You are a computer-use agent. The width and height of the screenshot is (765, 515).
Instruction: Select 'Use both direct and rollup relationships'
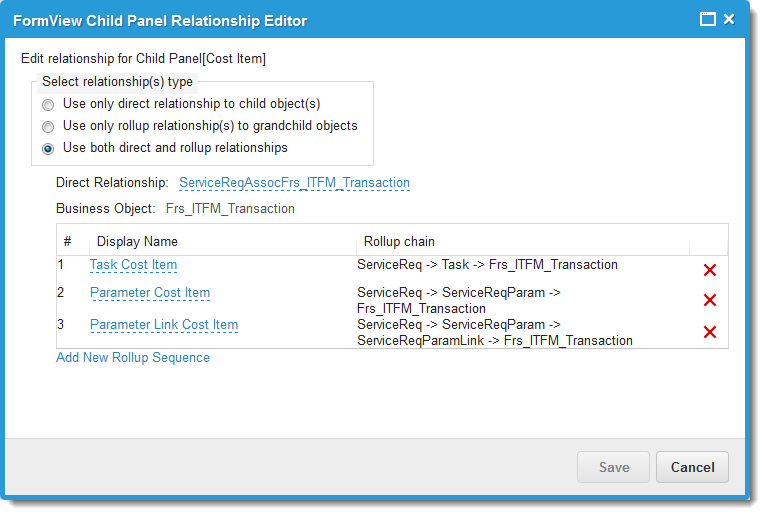click(48, 149)
